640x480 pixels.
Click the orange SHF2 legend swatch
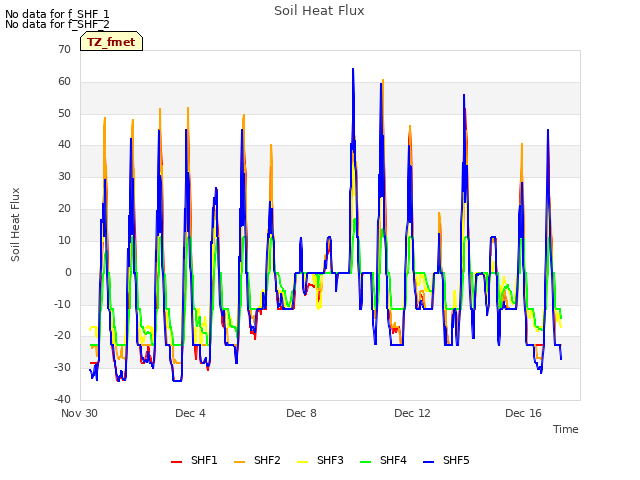(239, 461)
